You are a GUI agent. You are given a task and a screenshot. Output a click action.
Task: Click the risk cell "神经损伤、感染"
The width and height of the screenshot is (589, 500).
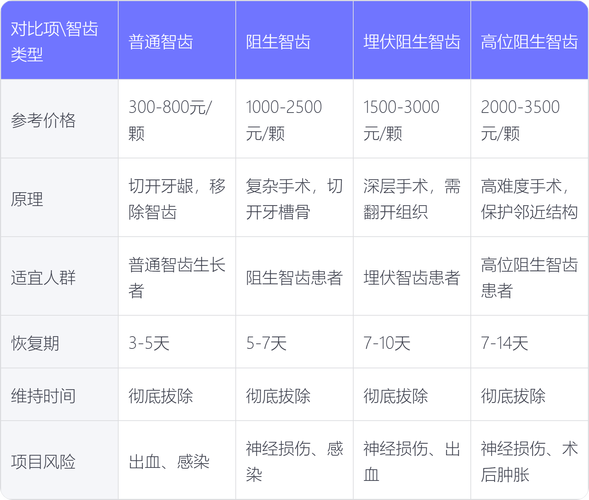pos(294,460)
